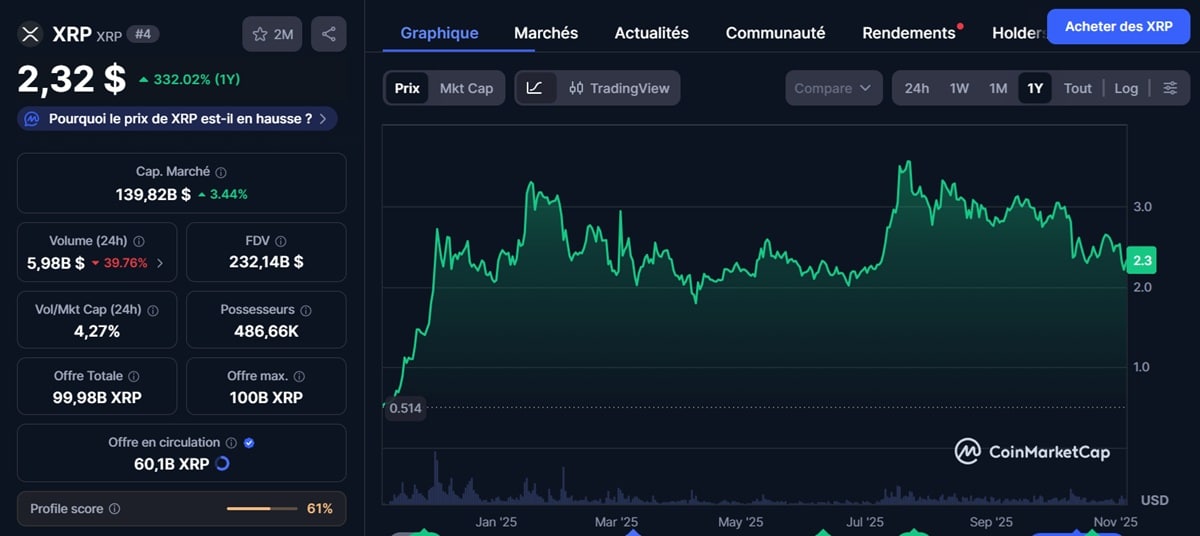
Task: Click the AI icon beside price question
Action: click(32, 118)
